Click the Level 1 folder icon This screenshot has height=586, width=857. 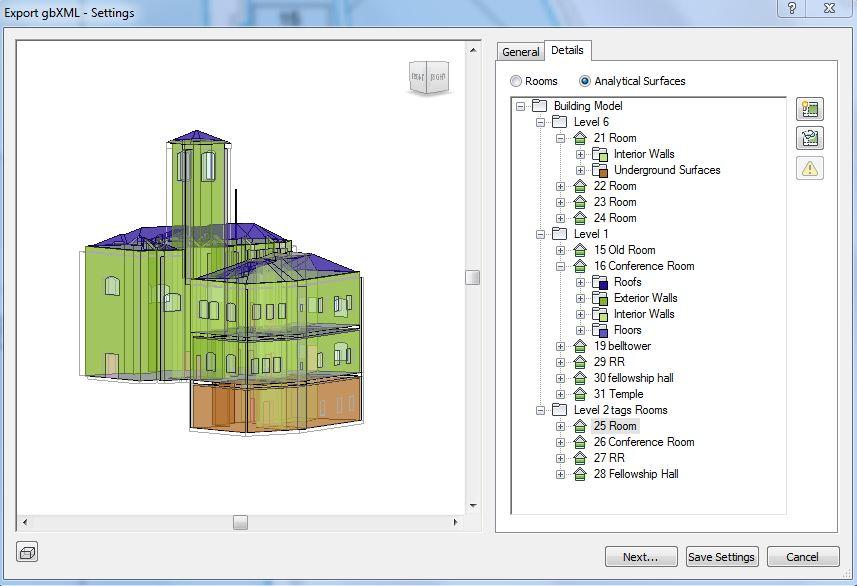click(559, 234)
